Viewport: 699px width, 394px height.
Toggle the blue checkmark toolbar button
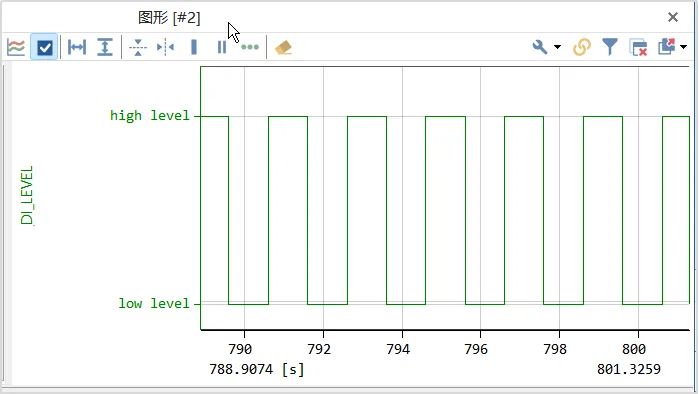[45, 47]
